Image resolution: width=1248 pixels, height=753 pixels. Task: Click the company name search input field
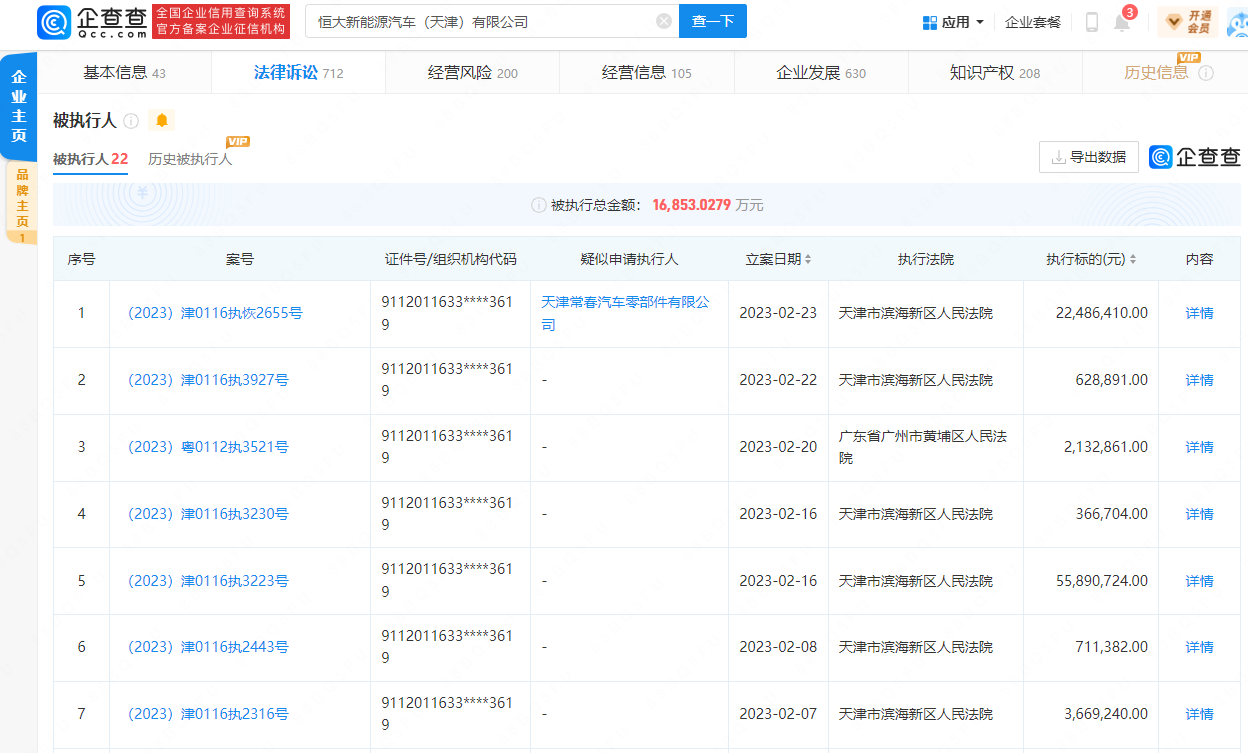tap(480, 21)
